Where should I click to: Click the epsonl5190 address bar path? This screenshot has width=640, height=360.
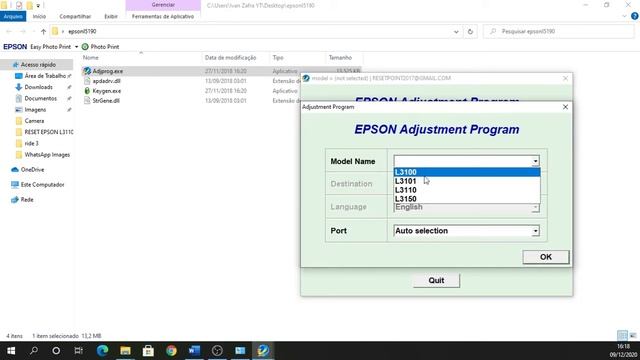point(82,31)
